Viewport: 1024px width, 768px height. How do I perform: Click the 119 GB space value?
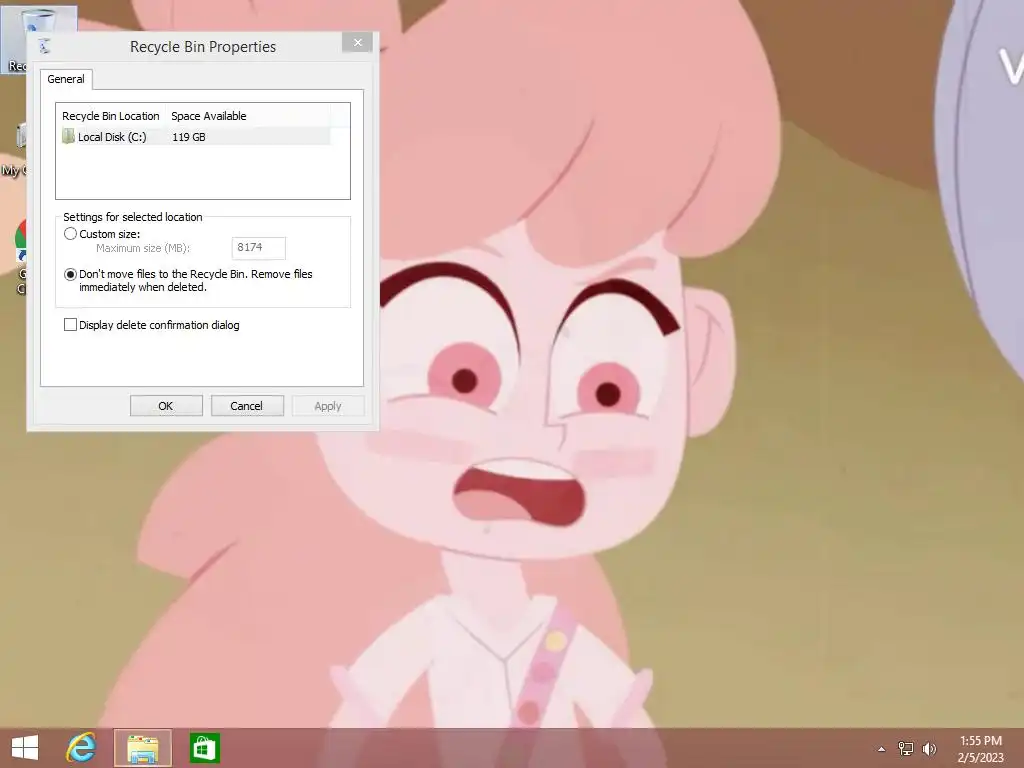point(189,137)
